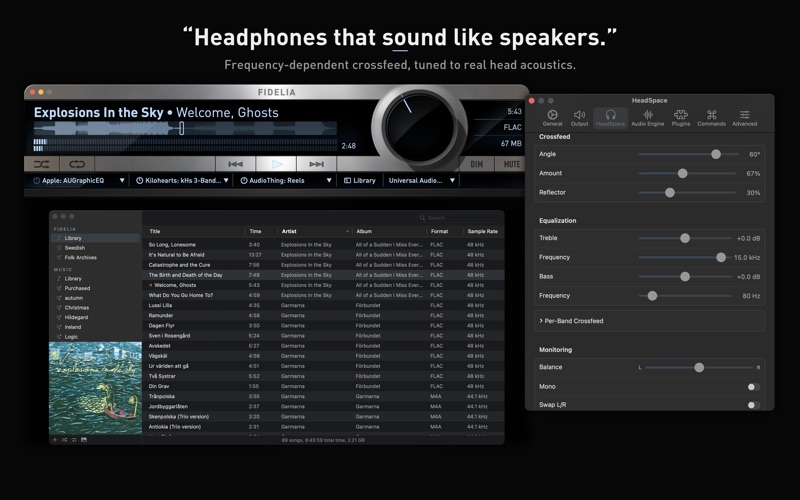Select Library under FIDELIA in the sidebar
The image size is (800, 500).
(95, 238)
